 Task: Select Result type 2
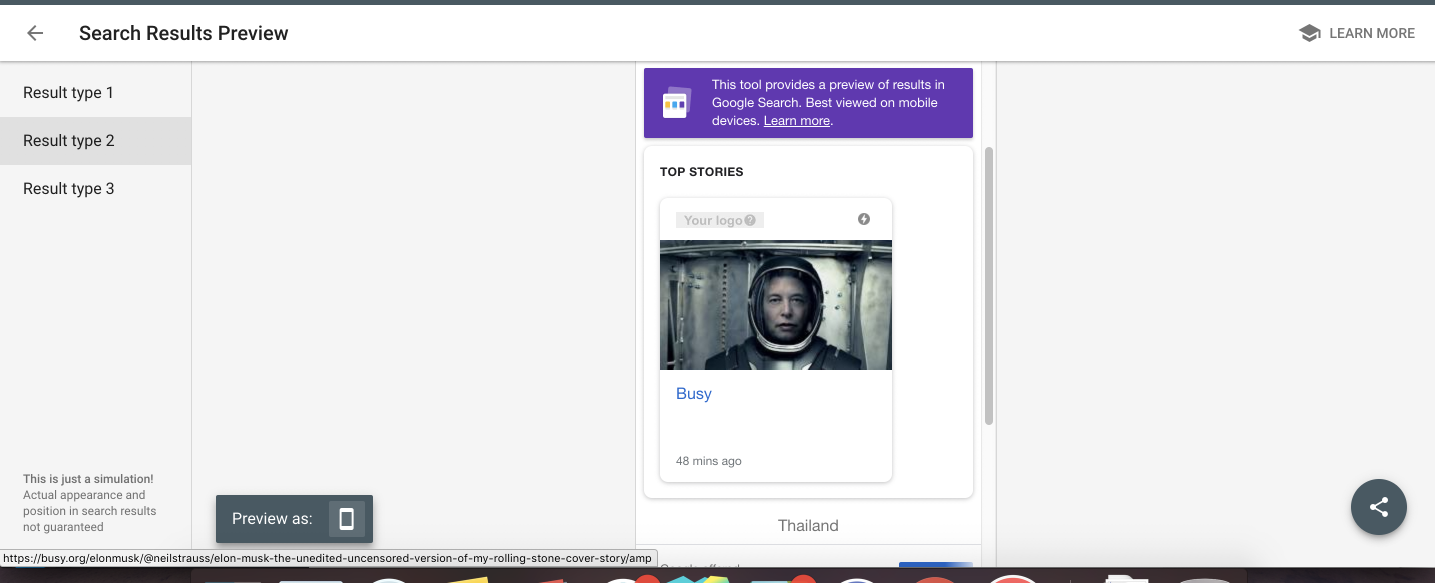click(x=95, y=141)
